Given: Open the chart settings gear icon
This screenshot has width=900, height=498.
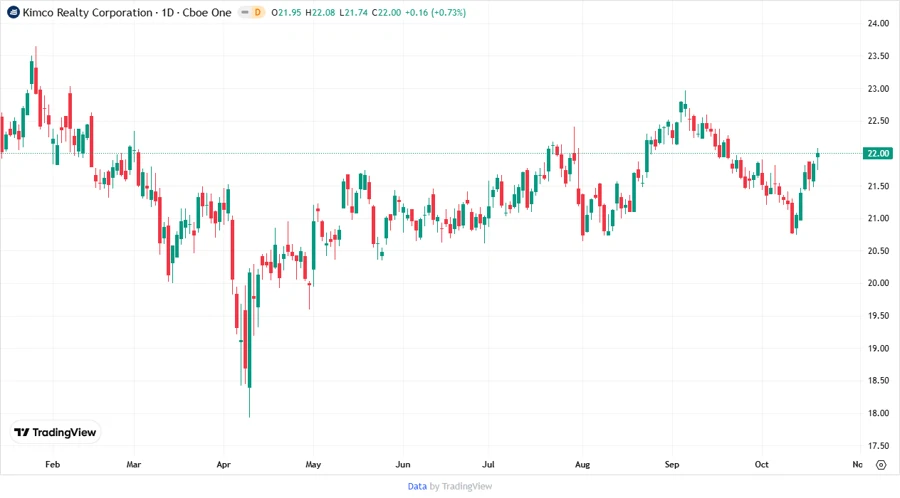Looking at the screenshot, I should click(x=881, y=465).
